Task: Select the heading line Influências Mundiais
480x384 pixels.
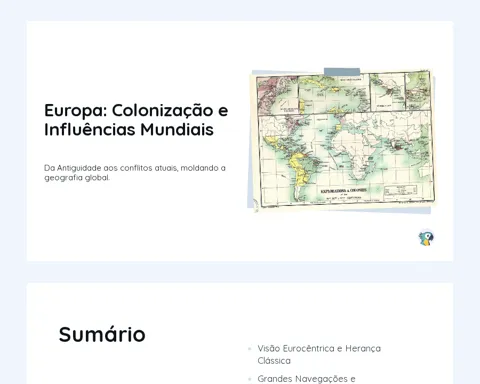Action: coord(129,130)
